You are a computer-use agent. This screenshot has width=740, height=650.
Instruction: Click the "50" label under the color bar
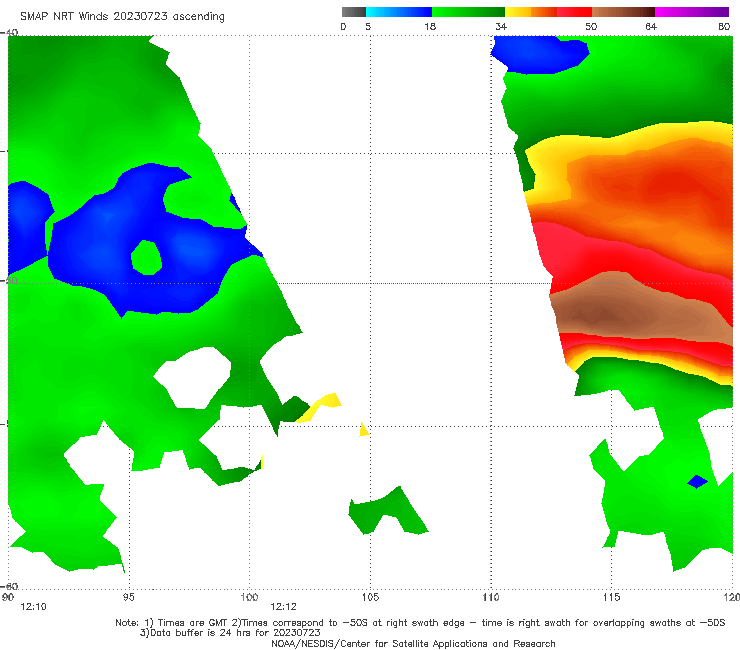coord(591,26)
